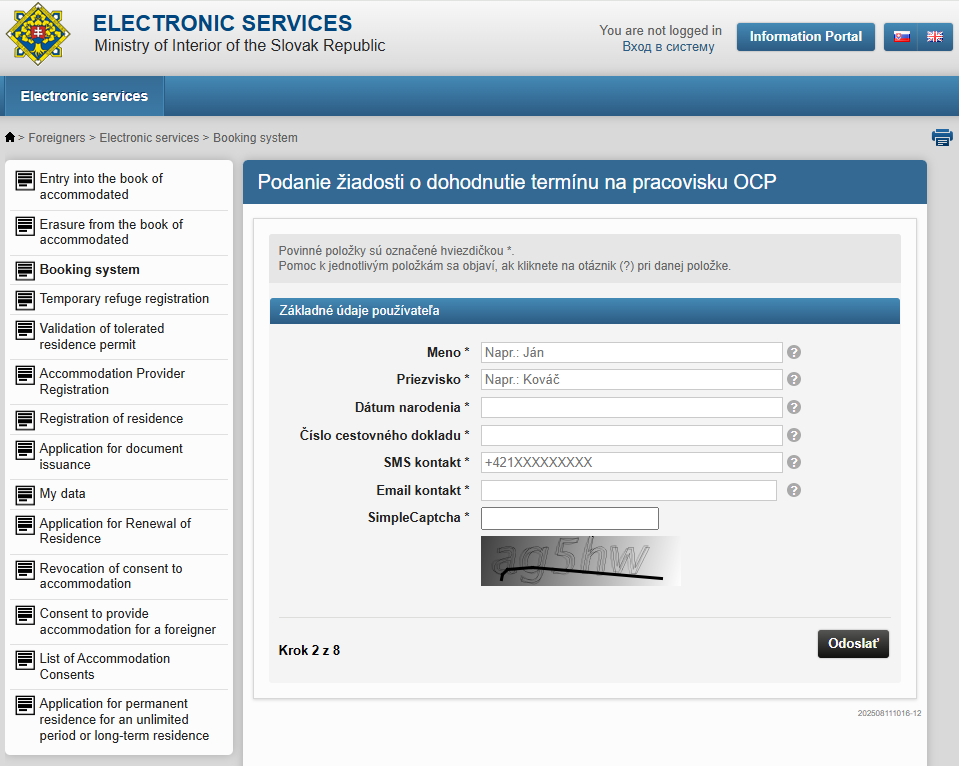This screenshot has width=959, height=766.
Task: Click the Information Portal button
Action: (805, 37)
